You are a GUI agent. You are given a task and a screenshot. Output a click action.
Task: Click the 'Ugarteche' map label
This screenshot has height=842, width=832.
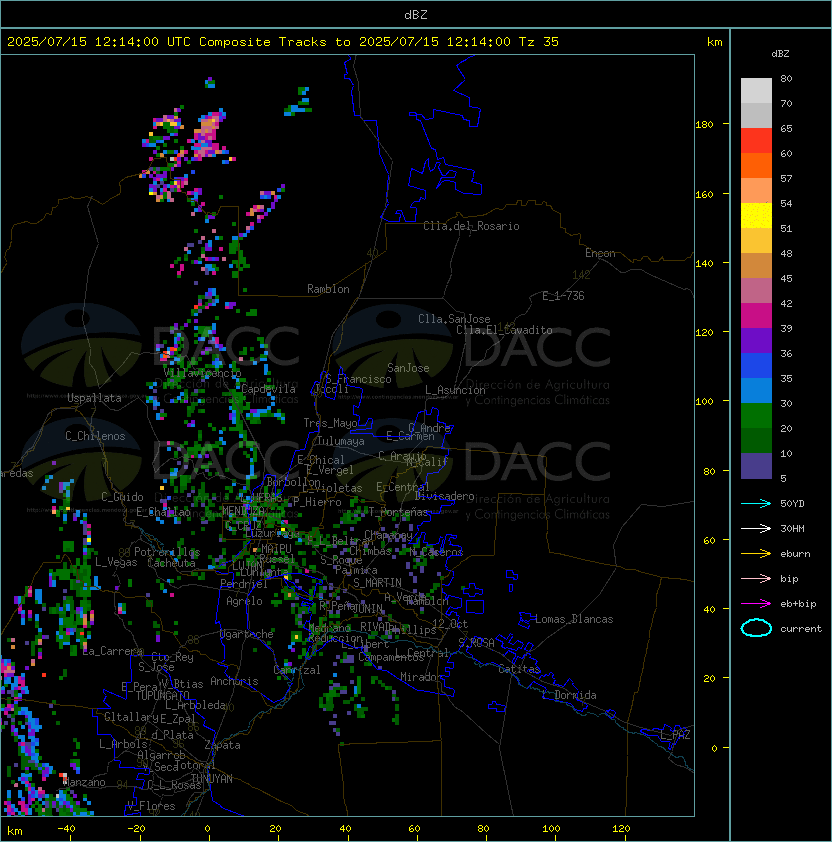247,634
